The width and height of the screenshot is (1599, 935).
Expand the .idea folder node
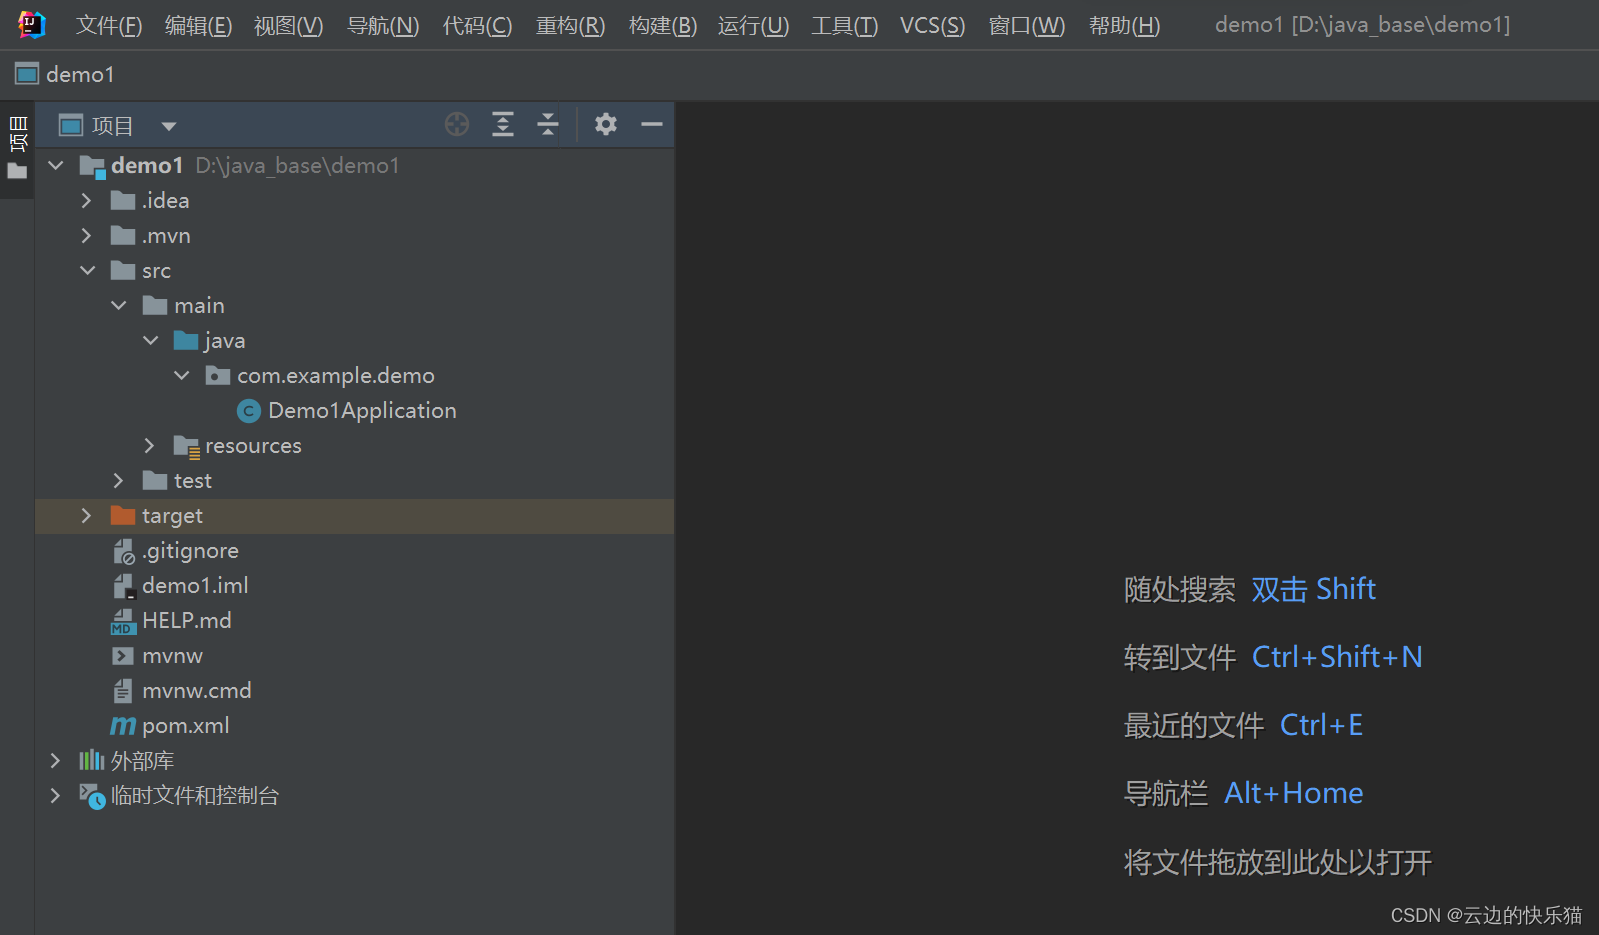pyautogui.click(x=86, y=200)
